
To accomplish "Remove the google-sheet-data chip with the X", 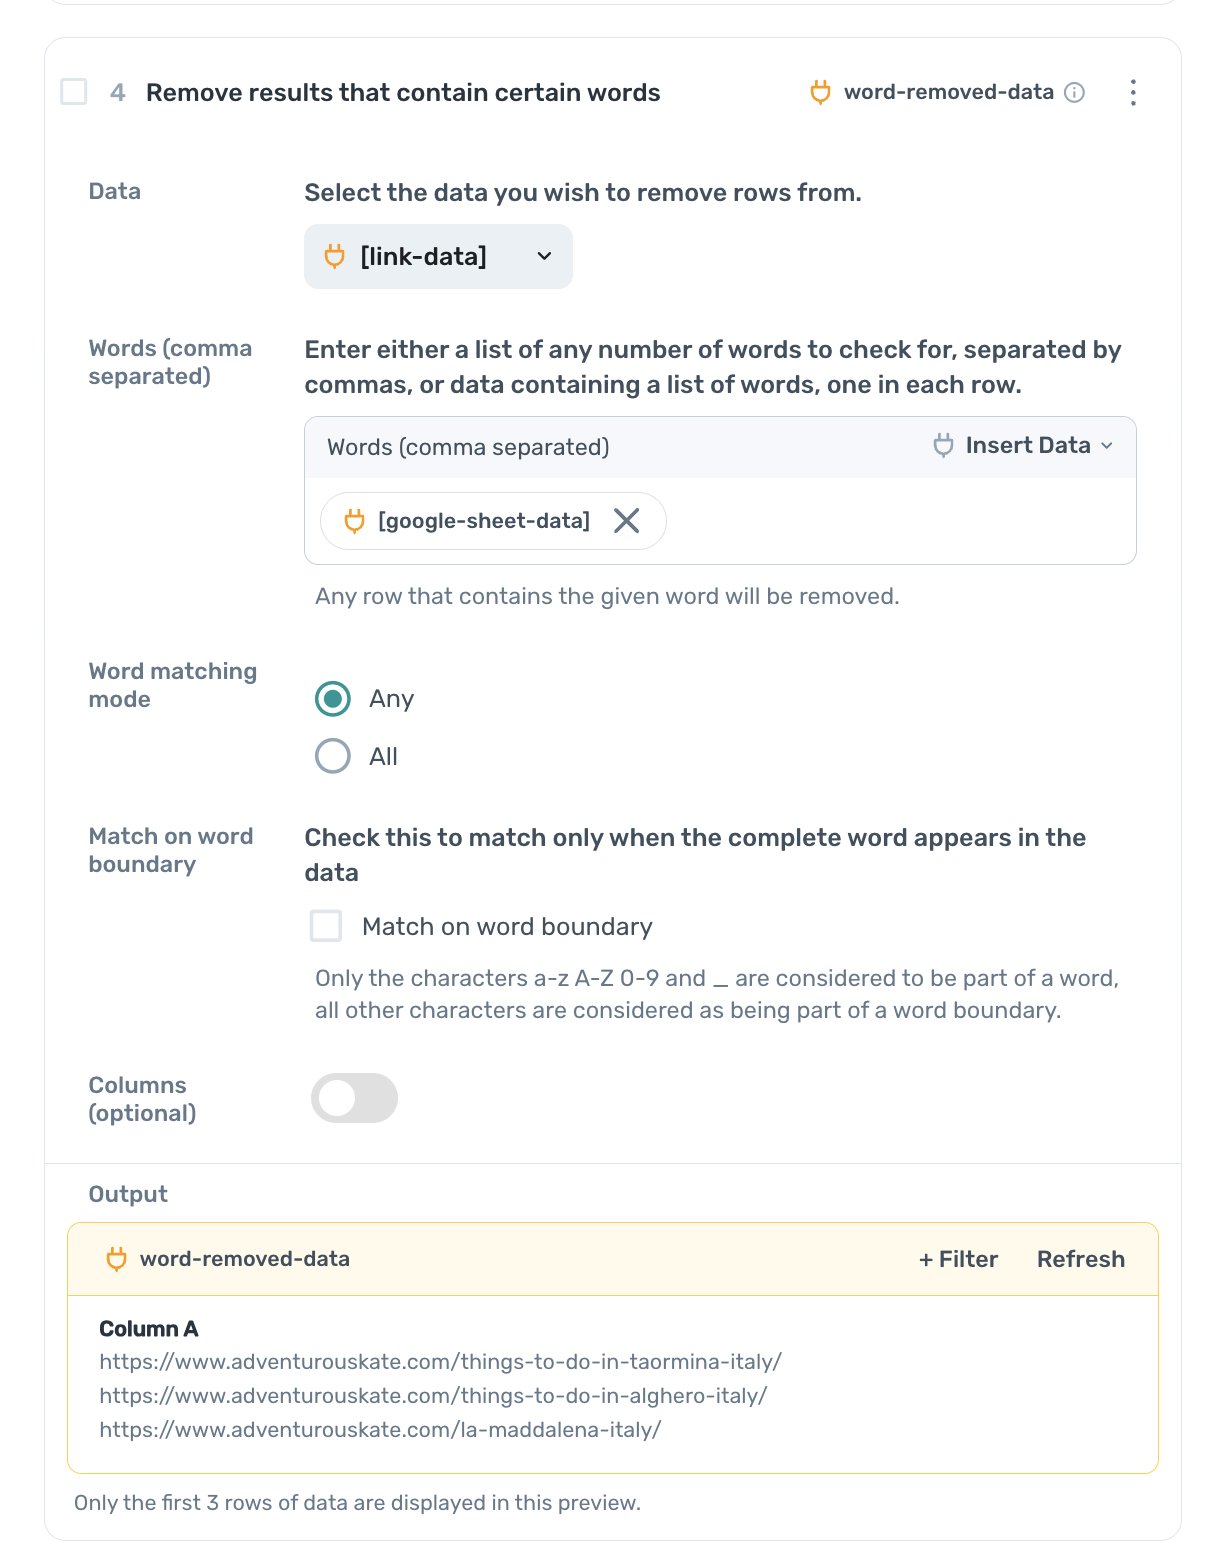I will [x=627, y=521].
